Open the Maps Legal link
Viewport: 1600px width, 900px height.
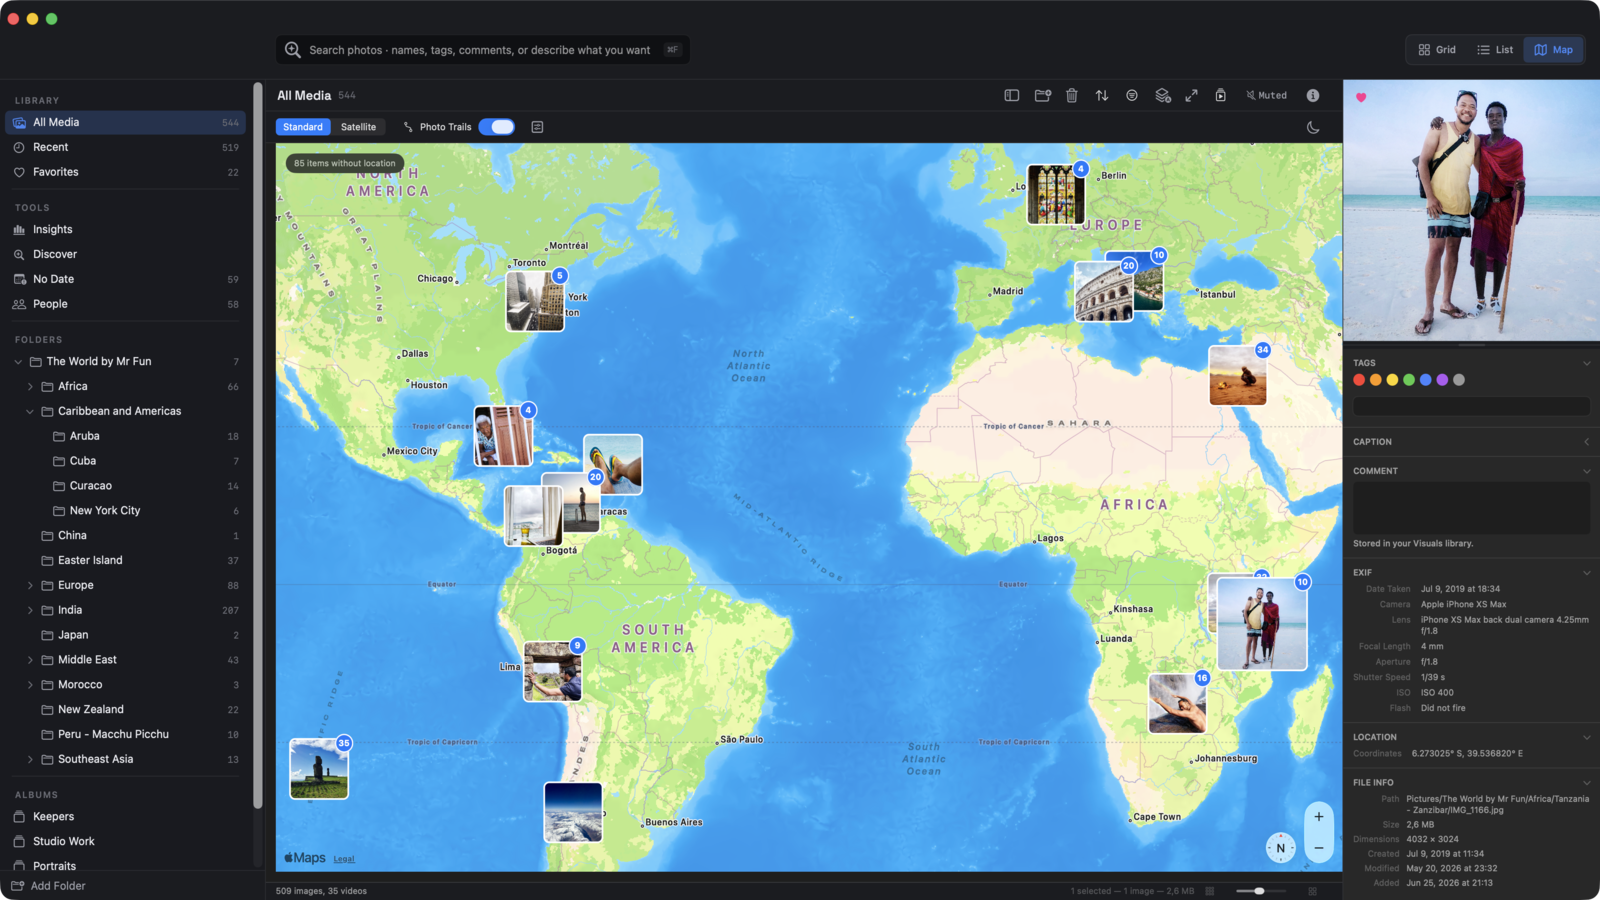[344, 859]
